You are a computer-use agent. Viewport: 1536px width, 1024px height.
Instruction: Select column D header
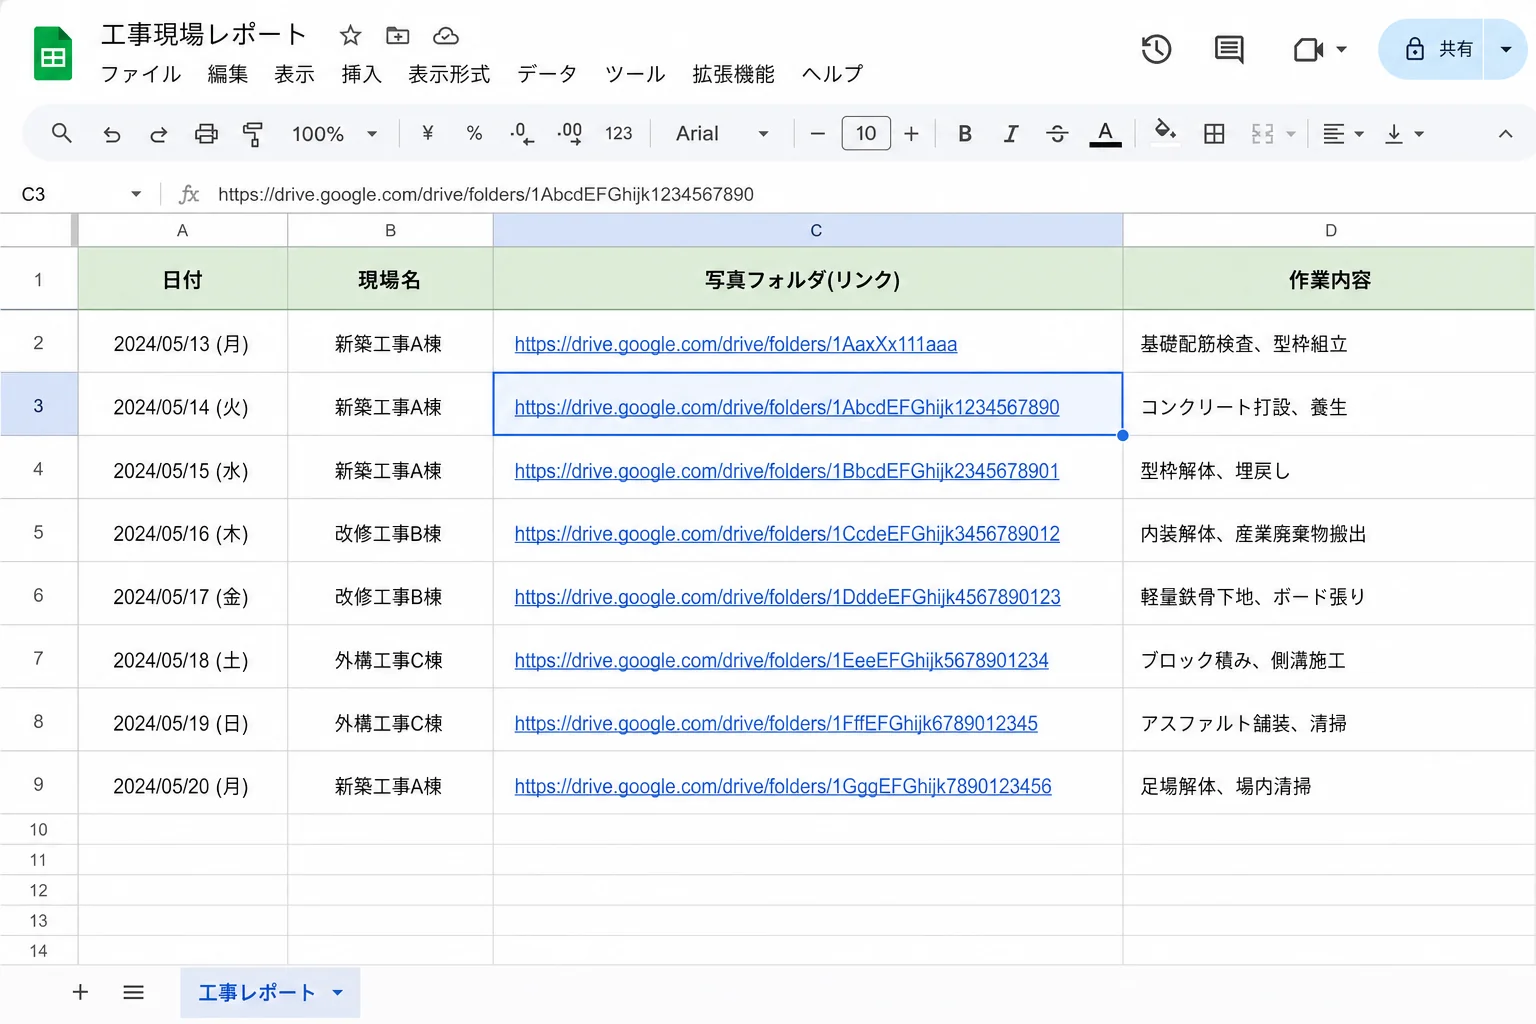(1330, 230)
